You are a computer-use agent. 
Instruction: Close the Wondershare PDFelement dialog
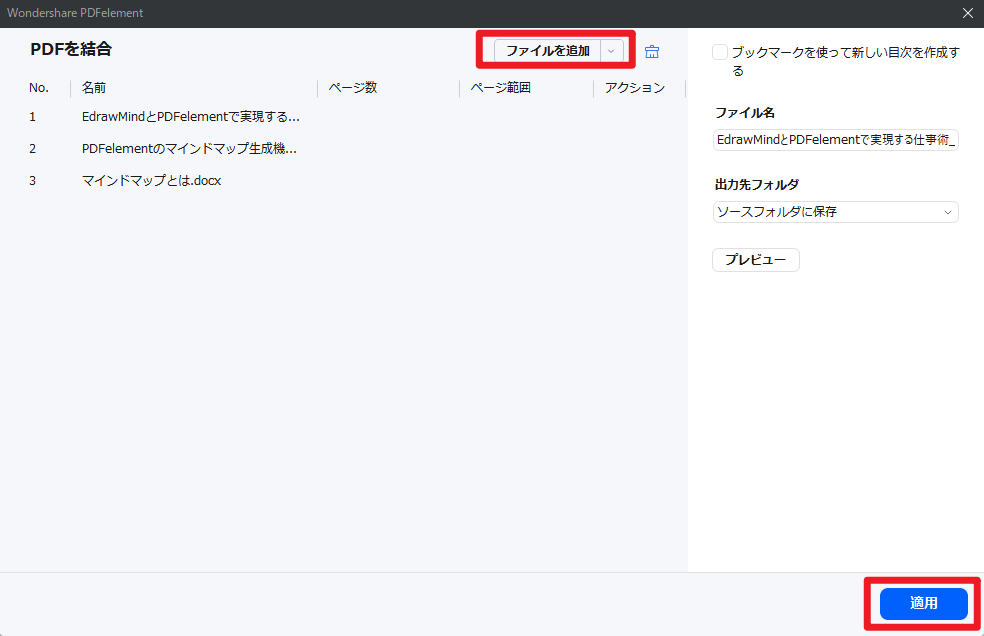point(967,13)
